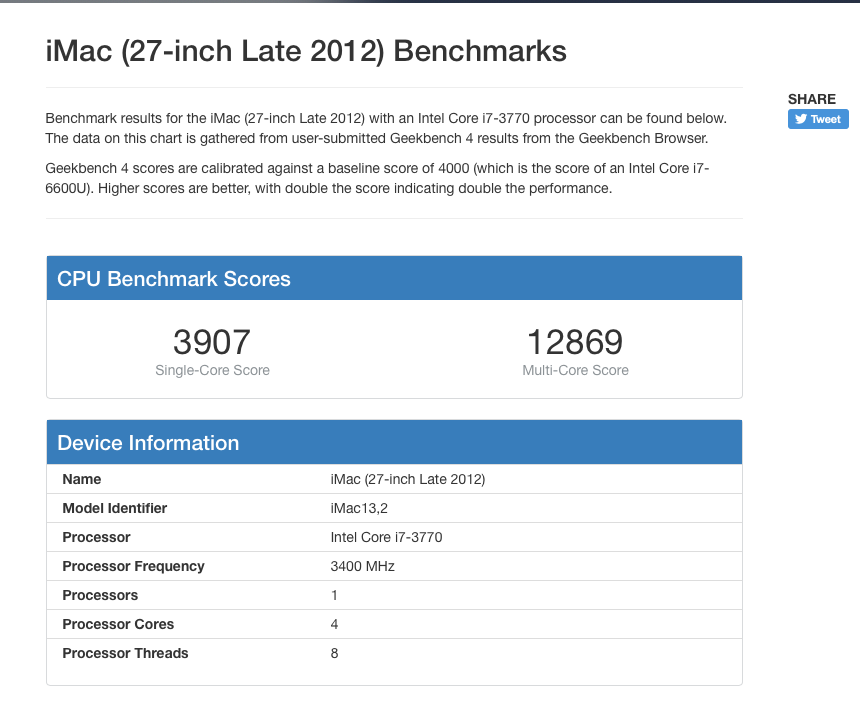Click the paragraph starting 'Benchmark results for the iMac'
The image size is (860, 714).
(x=386, y=128)
